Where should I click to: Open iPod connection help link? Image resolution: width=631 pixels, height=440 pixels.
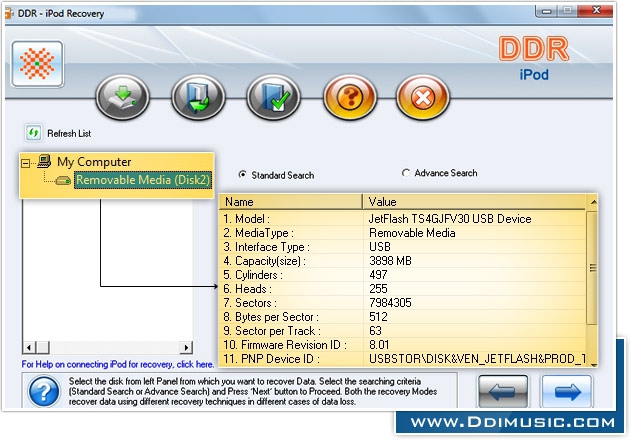click(x=118, y=364)
